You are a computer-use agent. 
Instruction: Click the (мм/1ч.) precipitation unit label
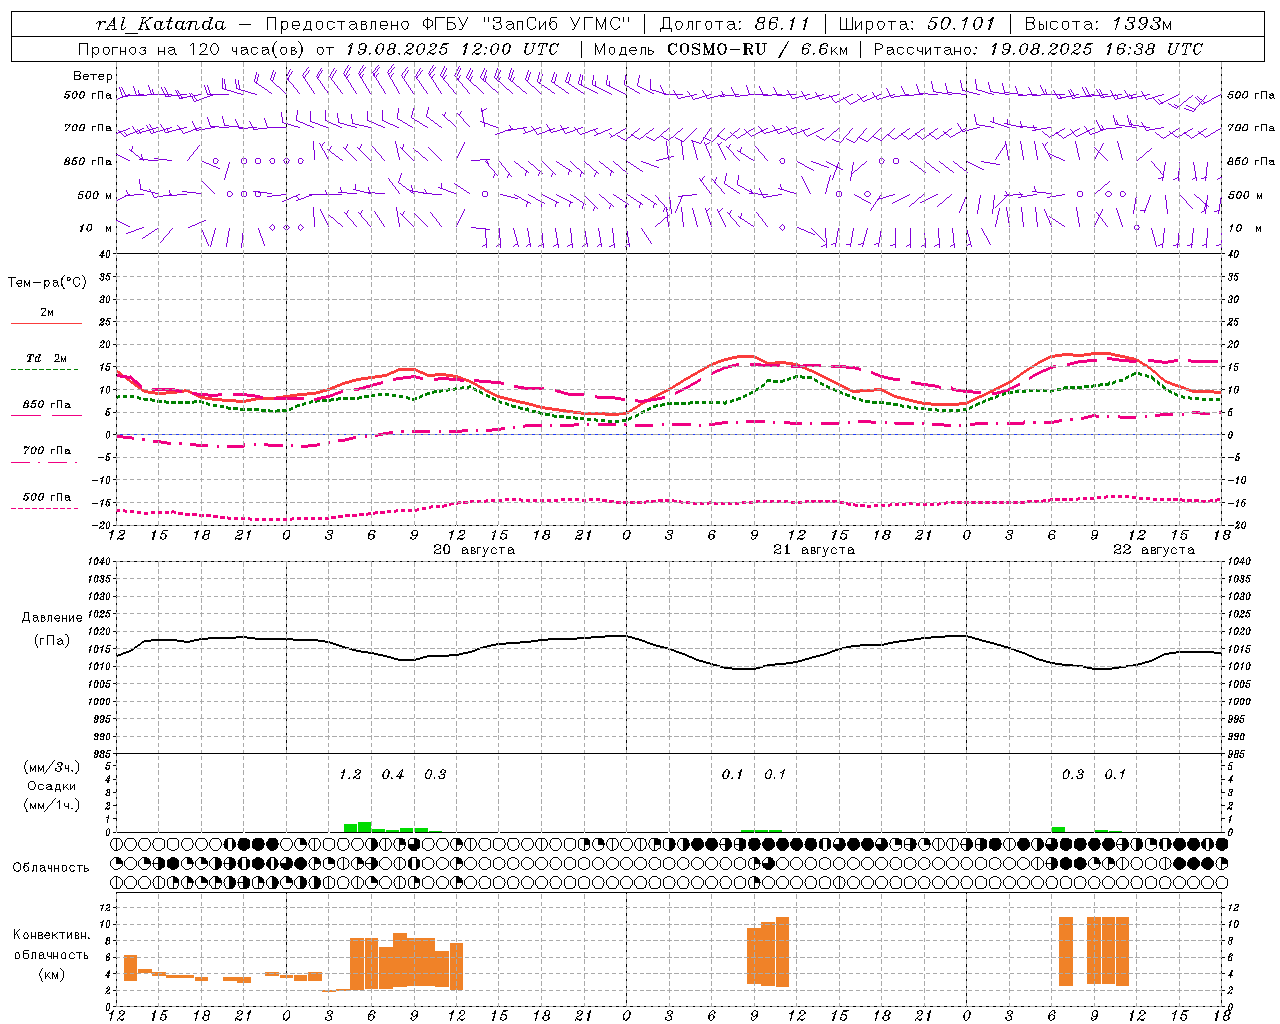tap(52, 805)
